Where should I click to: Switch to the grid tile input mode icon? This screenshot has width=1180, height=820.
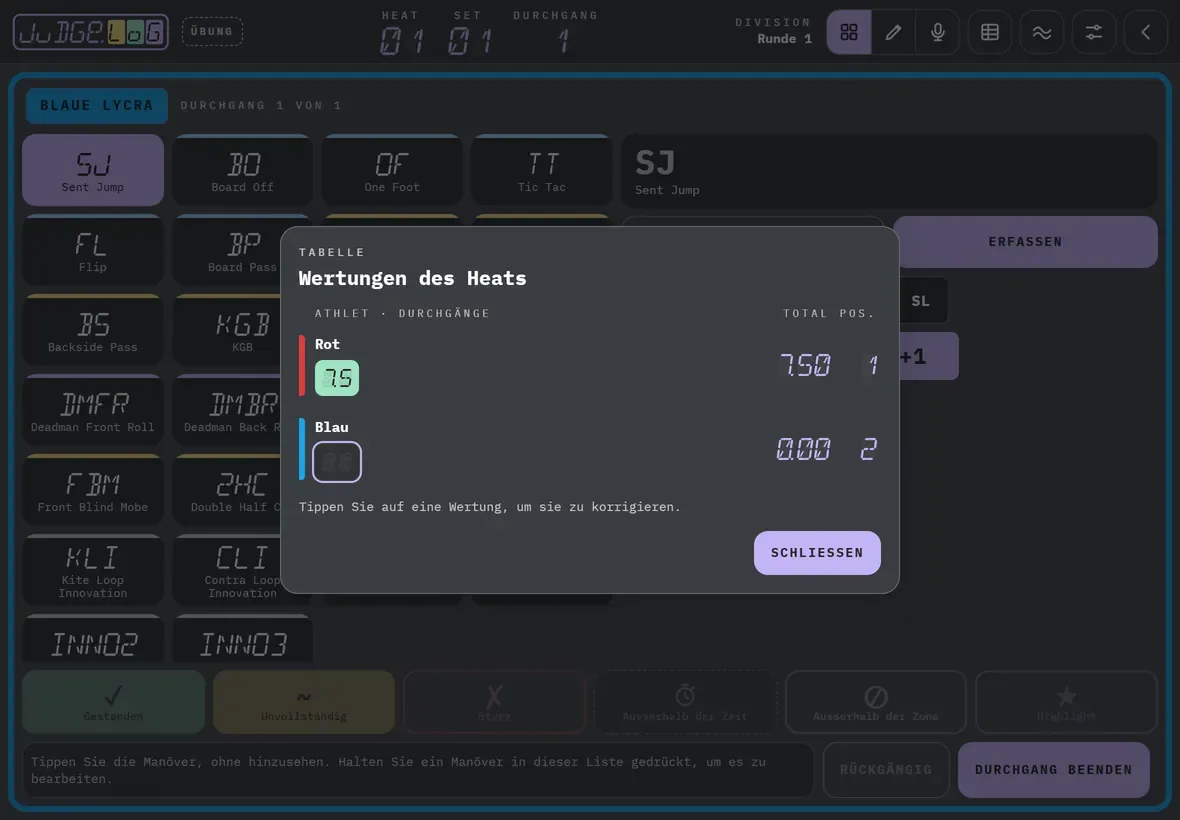pos(849,32)
